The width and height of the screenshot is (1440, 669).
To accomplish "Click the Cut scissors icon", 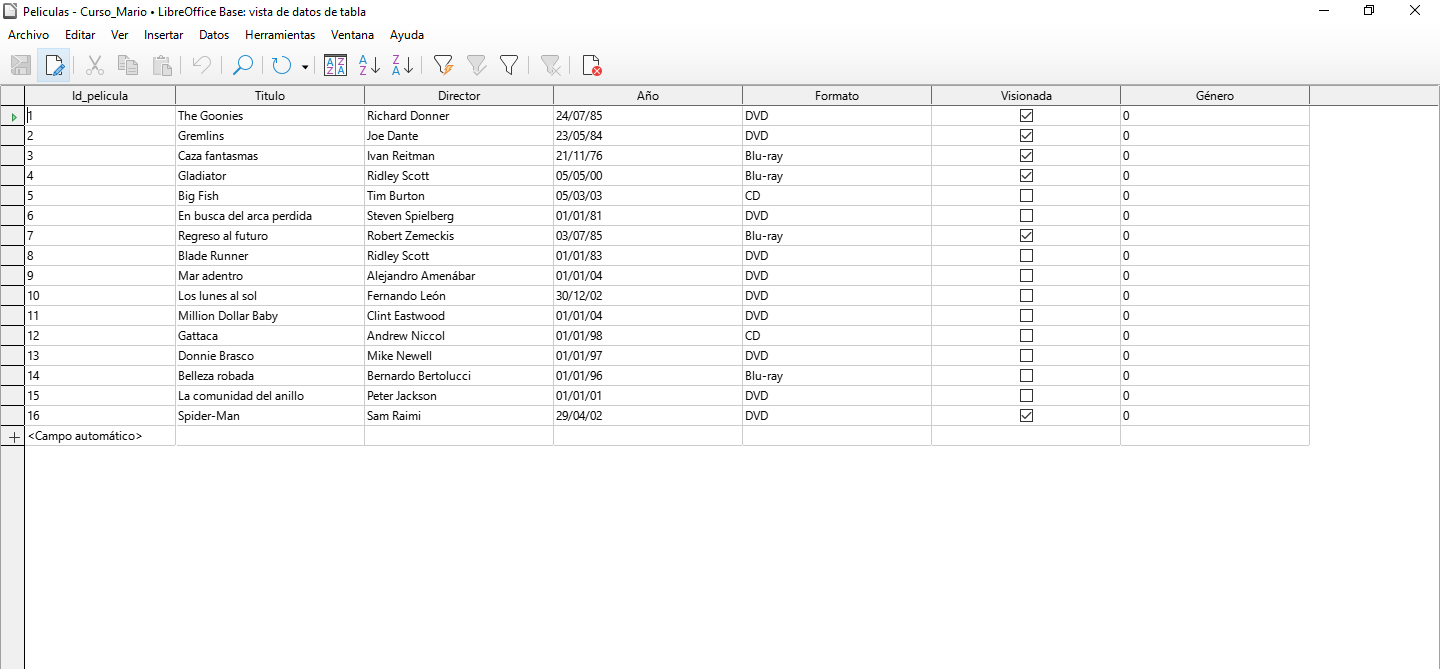I will pyautogui.click(x=95, y=65).
